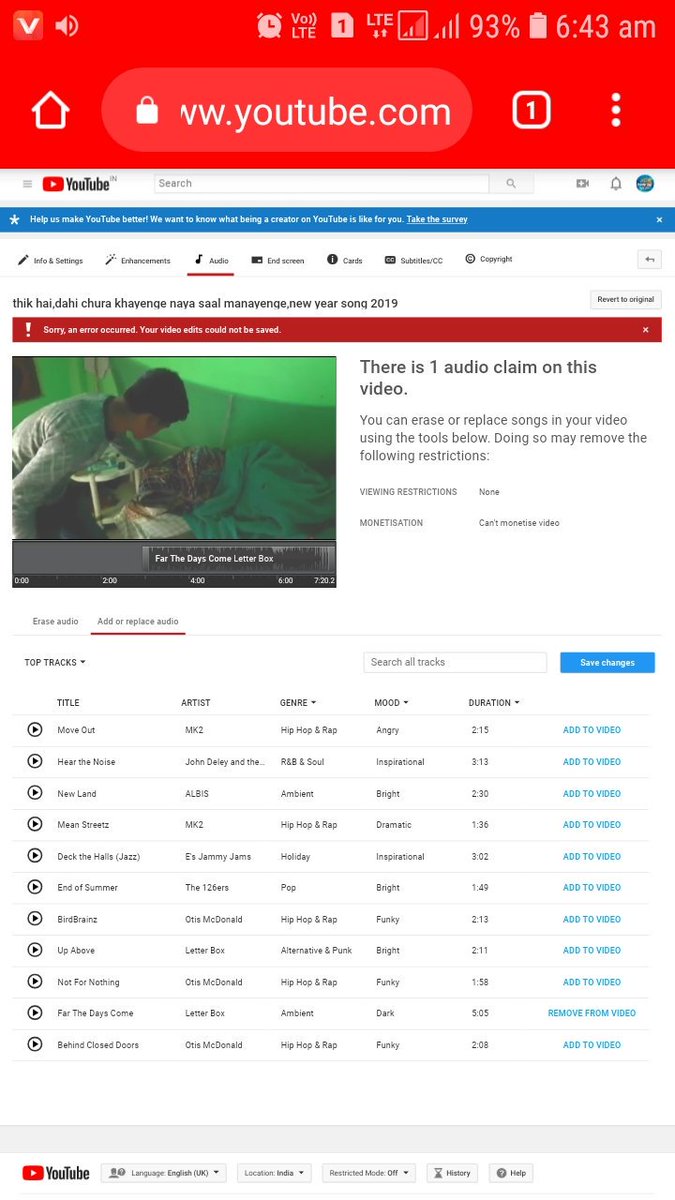Image resolution: width=675 pixels, height=1200 pixels.
Task: Open the End screen tab
Action: 278,260
